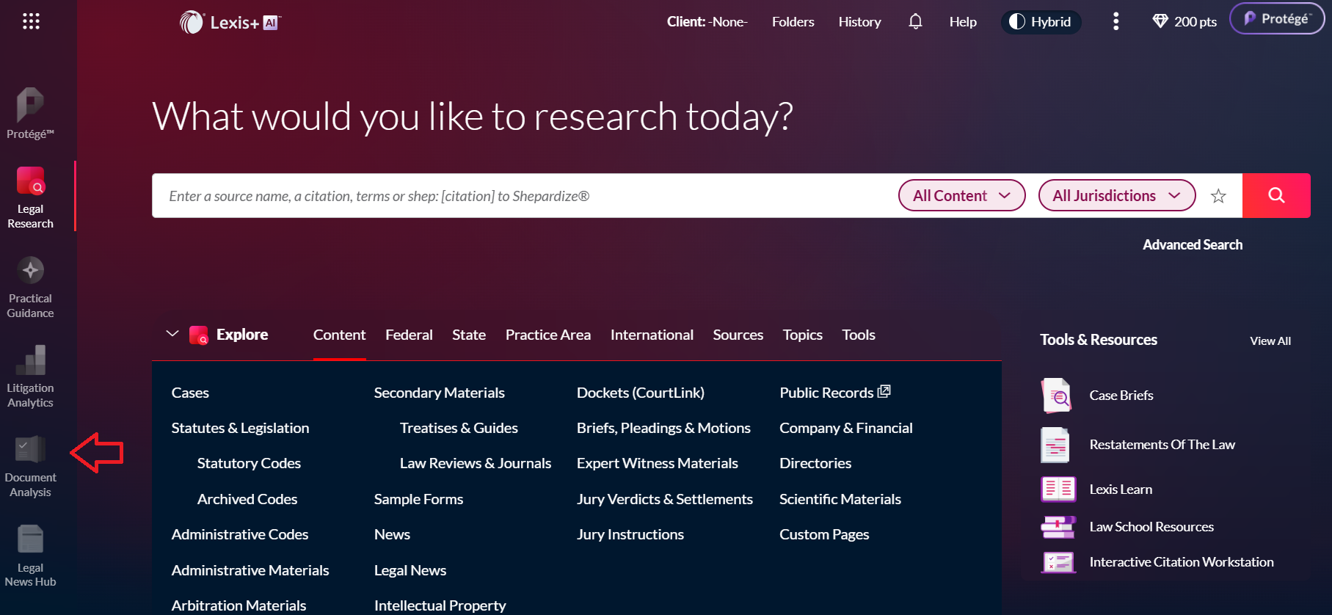Star the search as a favorite
1332x616 pixels.
click(1218, 196)
